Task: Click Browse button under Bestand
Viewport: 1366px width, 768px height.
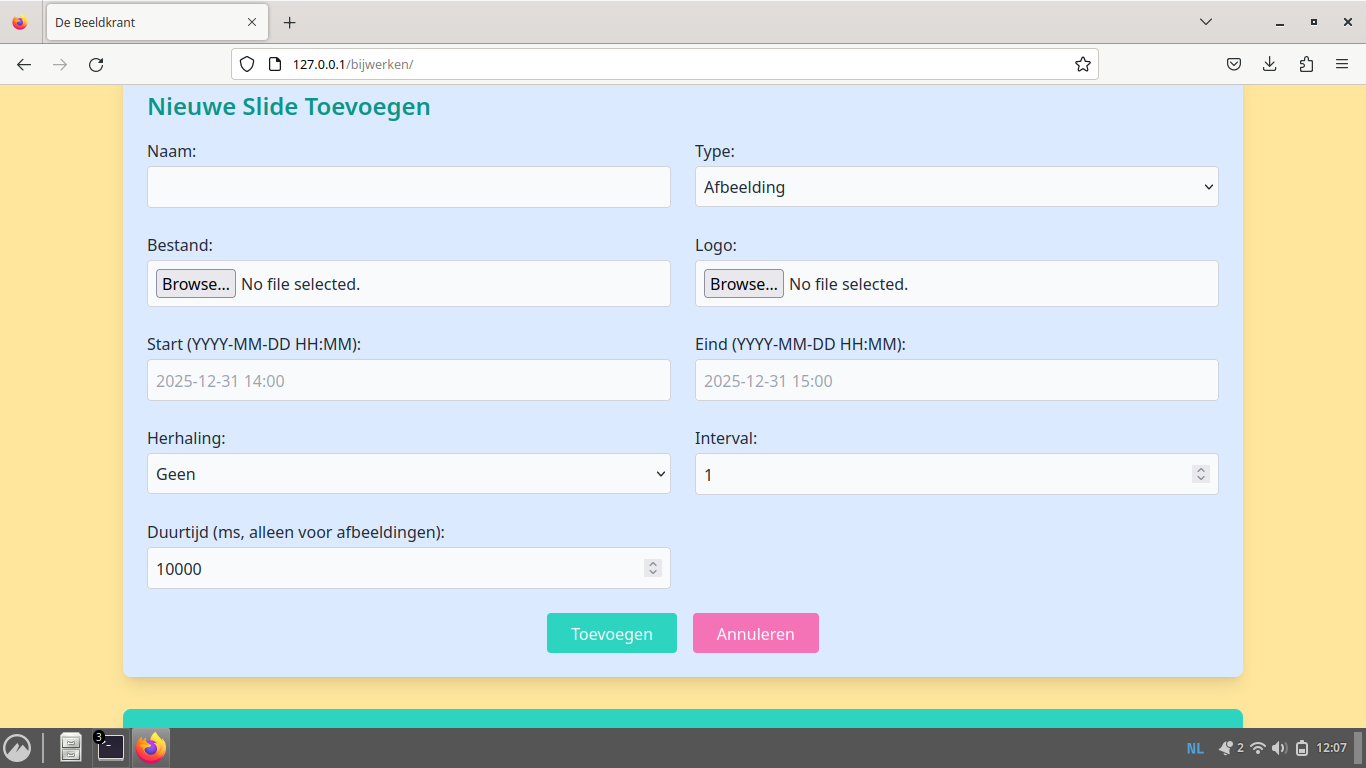Action: (195, 284)
